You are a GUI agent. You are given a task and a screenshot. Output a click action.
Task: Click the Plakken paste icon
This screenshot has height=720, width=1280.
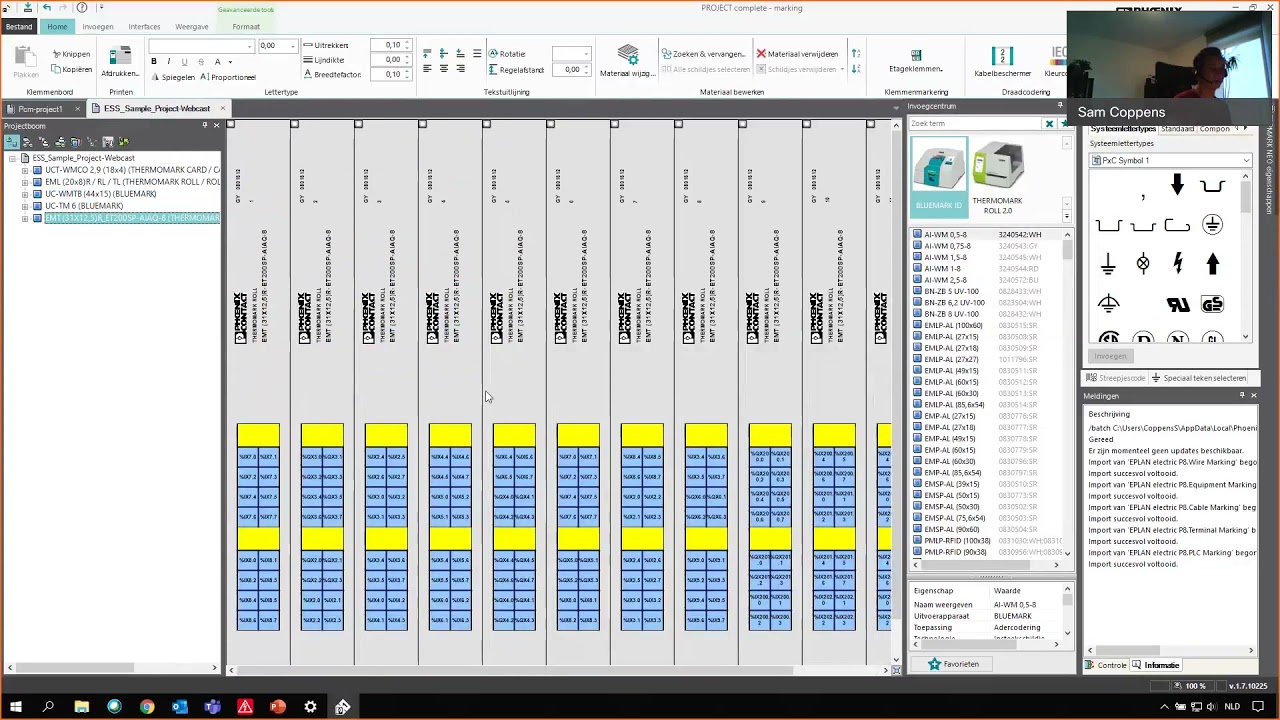pos(26,56)
